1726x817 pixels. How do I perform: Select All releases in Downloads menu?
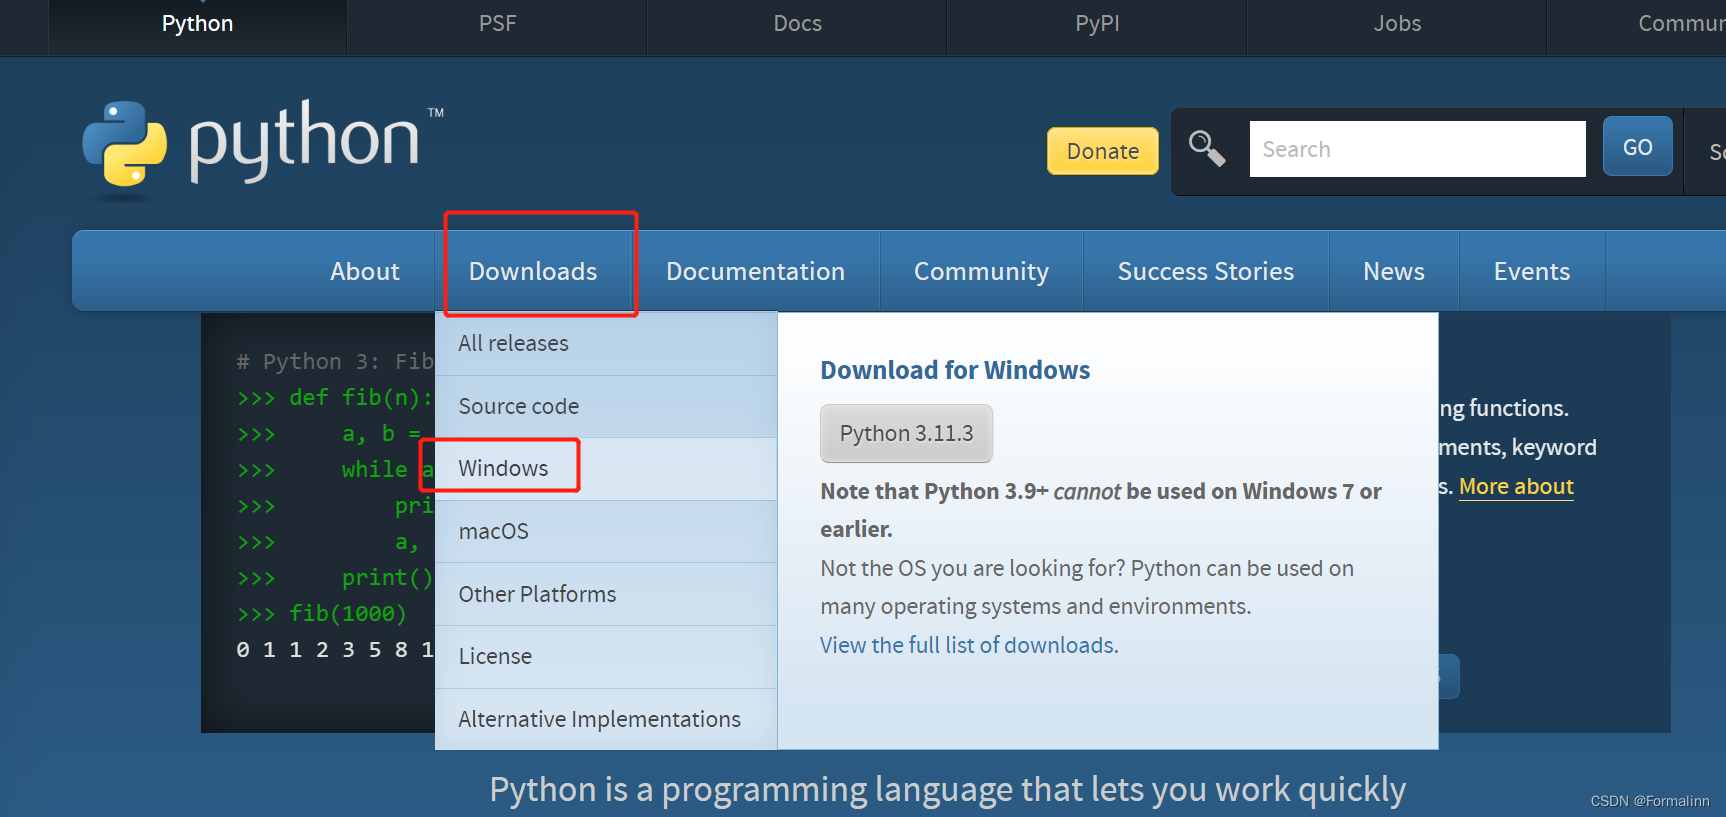click(606, 343)
